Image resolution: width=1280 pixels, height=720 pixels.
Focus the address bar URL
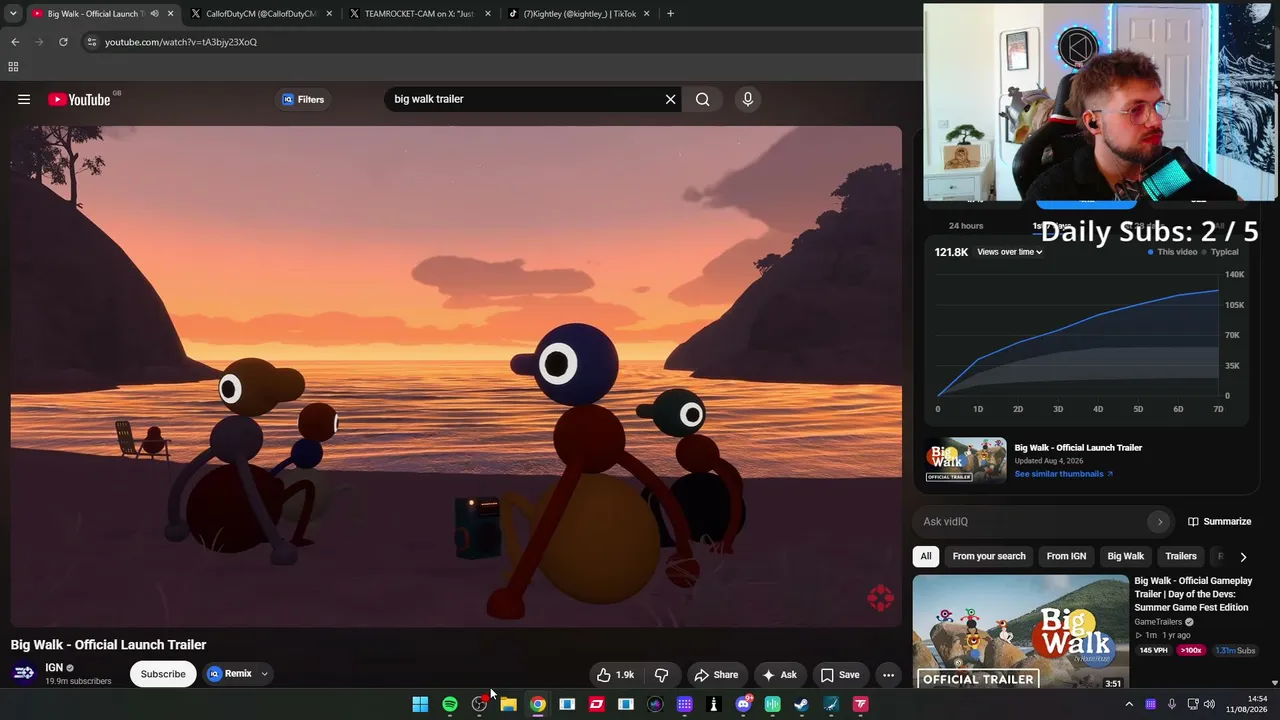[181, 42]
